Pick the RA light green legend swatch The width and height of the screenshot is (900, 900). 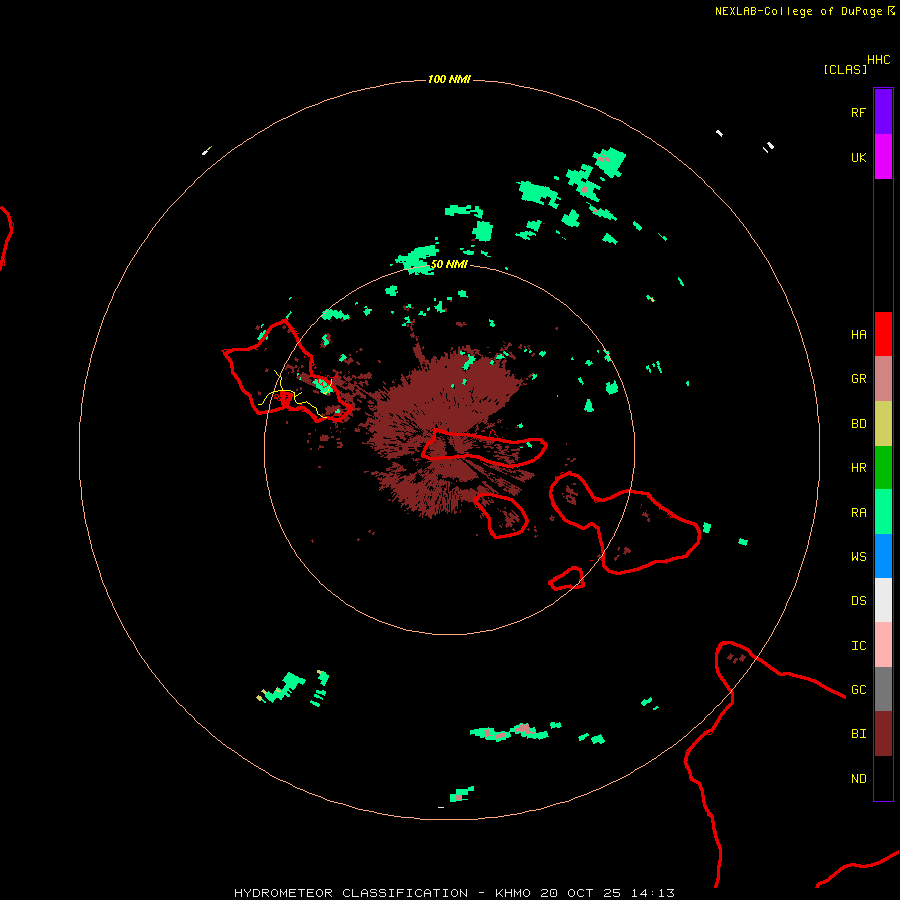883,512
